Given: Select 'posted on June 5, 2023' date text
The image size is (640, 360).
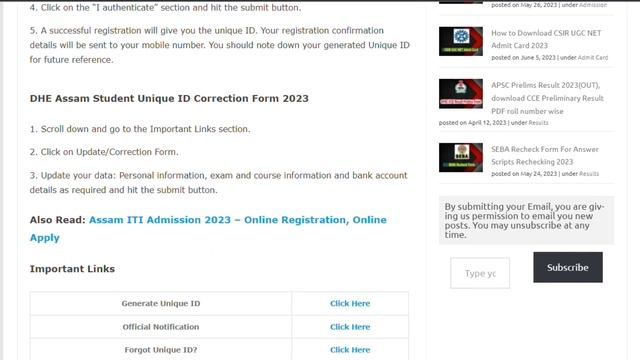Looking at the screenshot, I should point(524,58).
